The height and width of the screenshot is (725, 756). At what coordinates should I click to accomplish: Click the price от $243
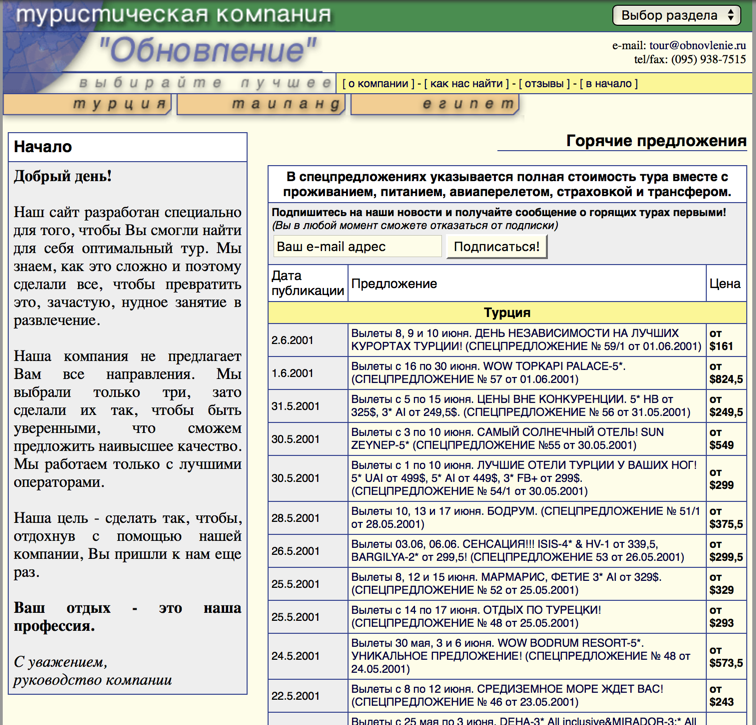721,696
